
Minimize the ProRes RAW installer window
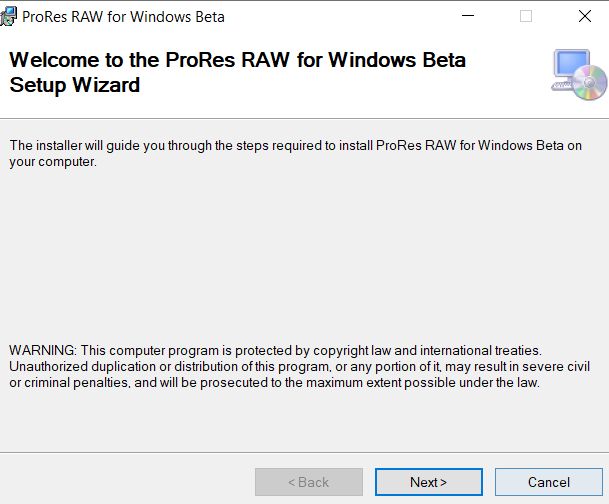[468, 16]
